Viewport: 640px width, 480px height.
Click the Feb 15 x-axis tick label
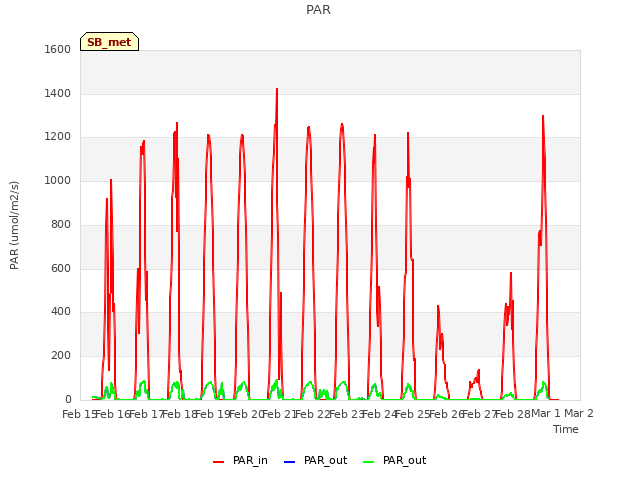click(x=79, y=414)
